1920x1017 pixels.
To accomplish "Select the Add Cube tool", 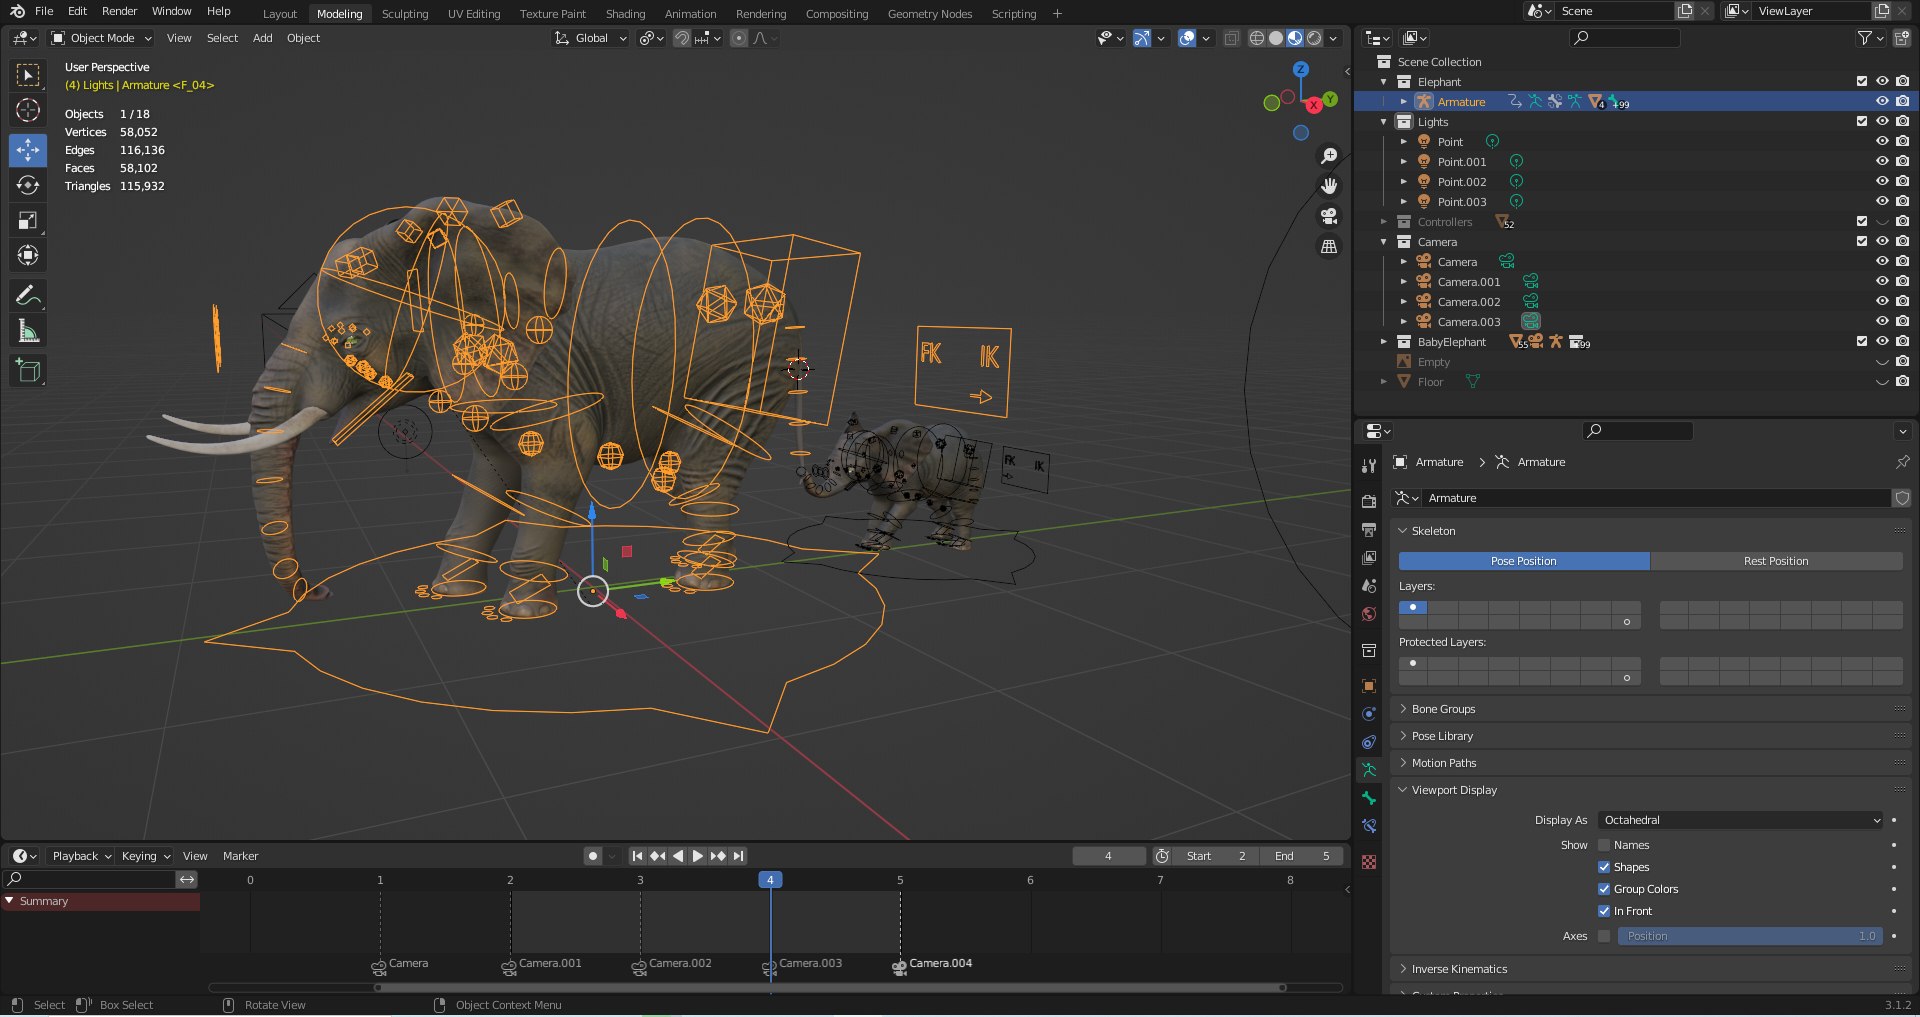I will 28,371.
